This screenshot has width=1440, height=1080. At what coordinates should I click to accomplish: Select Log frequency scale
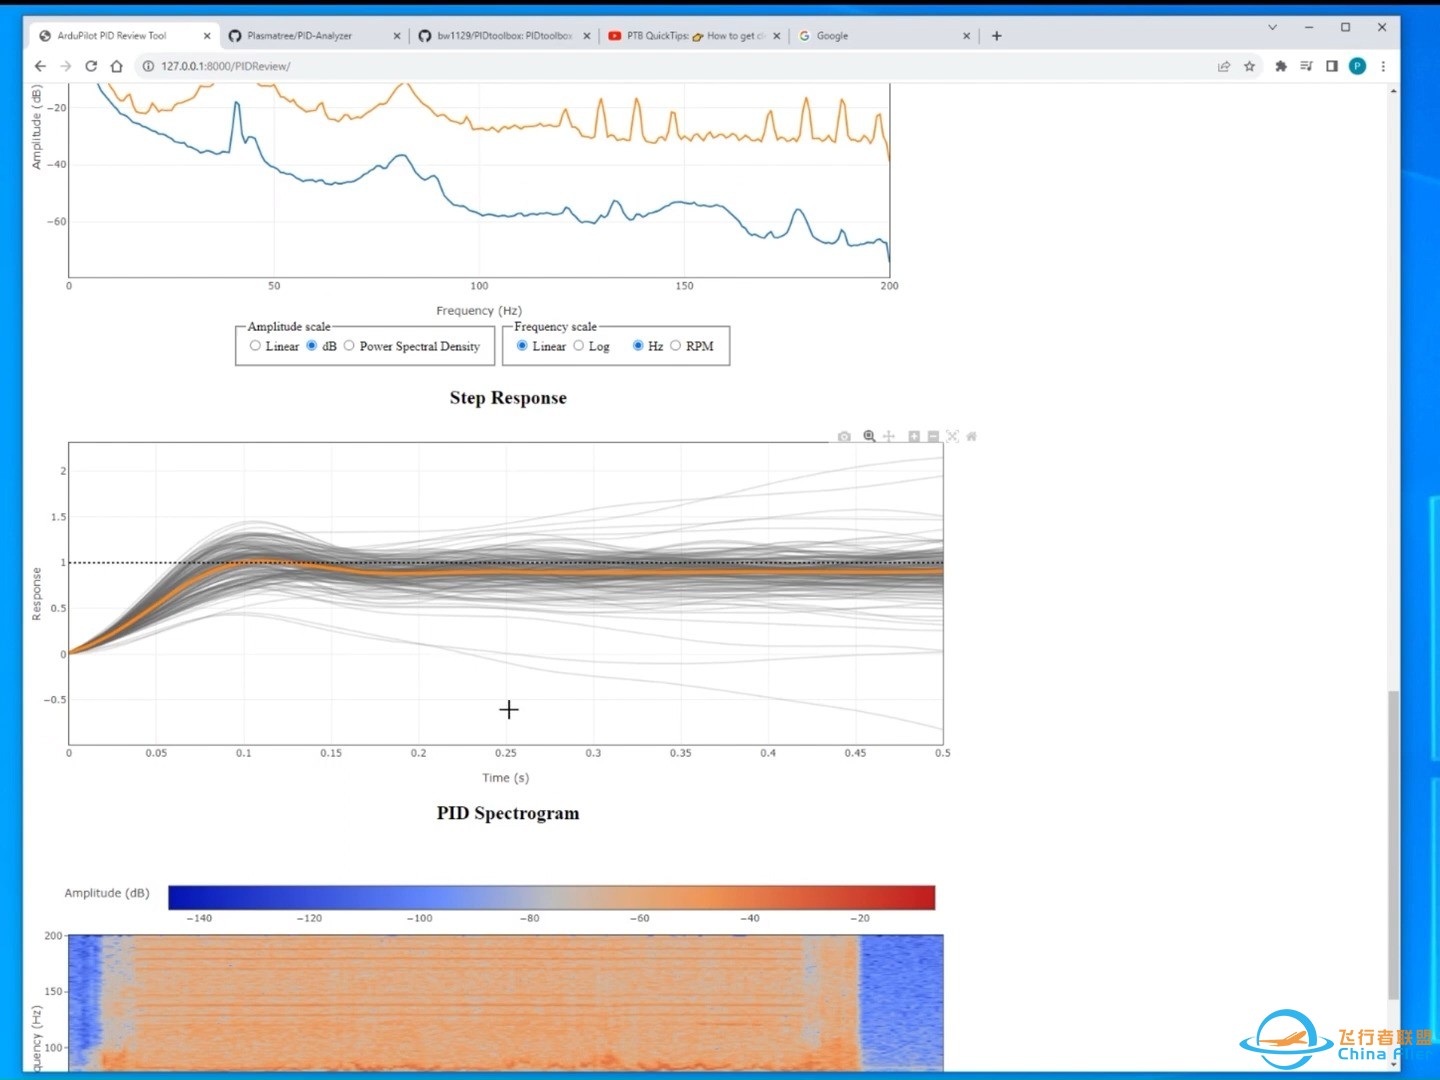578,346
